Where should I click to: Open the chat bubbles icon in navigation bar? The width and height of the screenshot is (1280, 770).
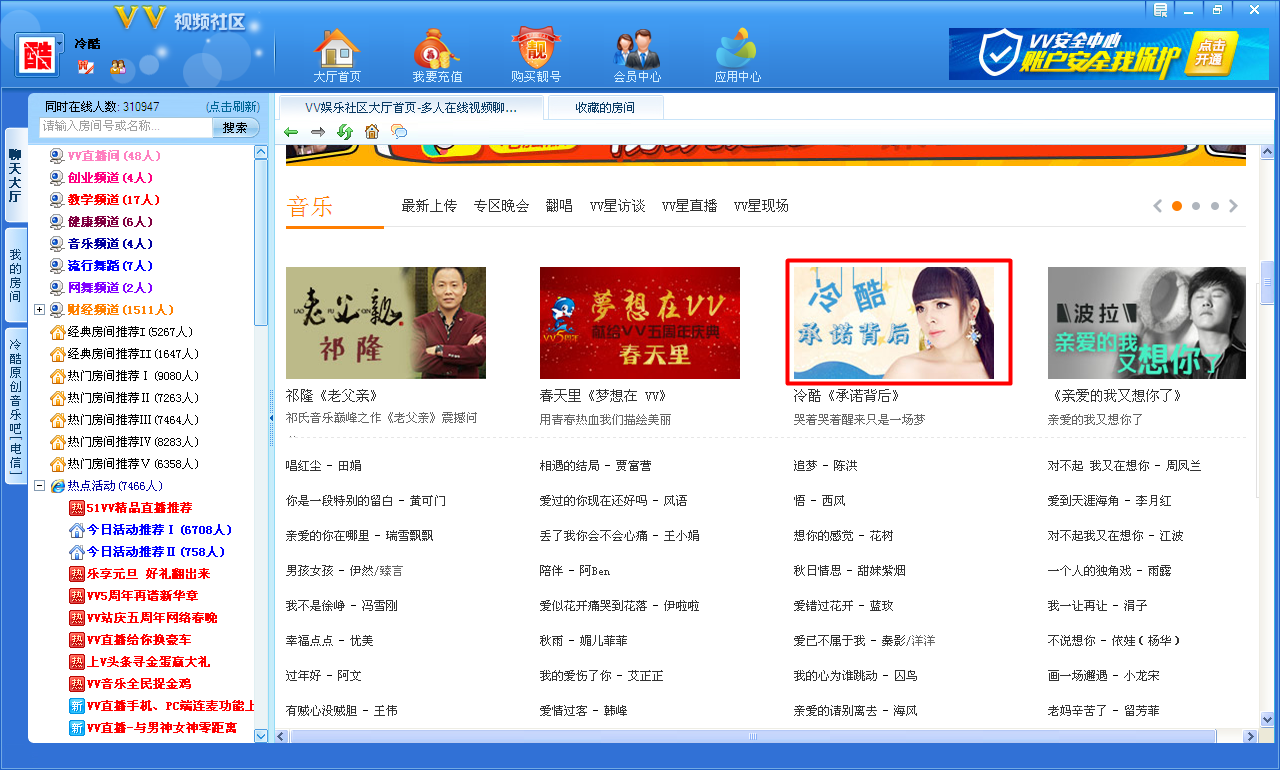tap(399, 132)
